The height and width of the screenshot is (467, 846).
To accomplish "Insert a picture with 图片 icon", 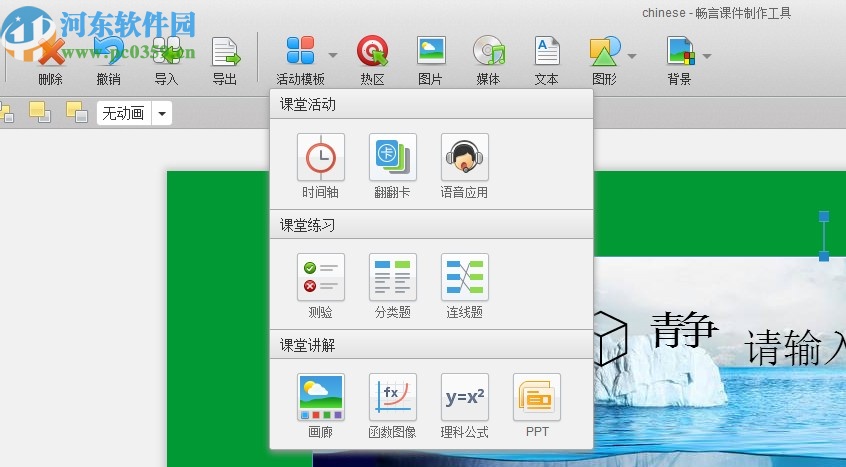I will click(x=431, y=51).
